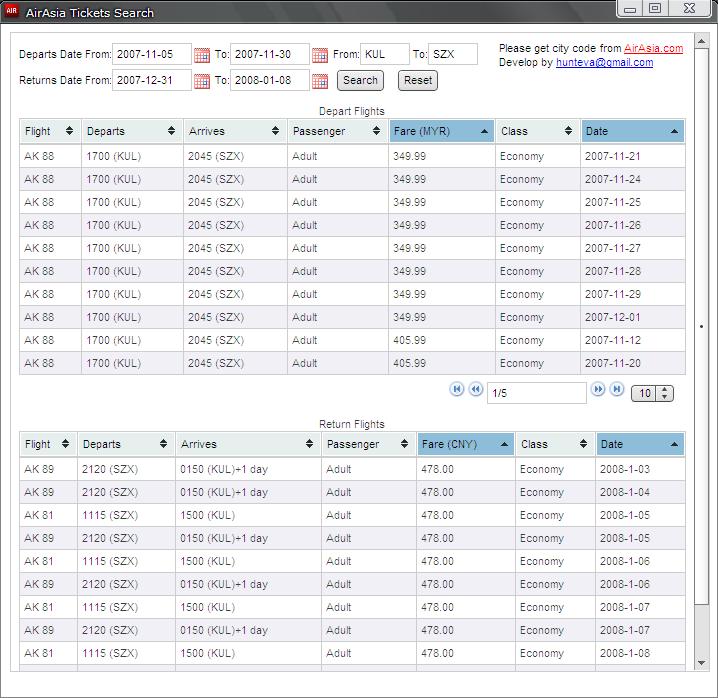Sort return flights by Date column
The width and height of the screenshot is (718, 698).
[640, 444]
